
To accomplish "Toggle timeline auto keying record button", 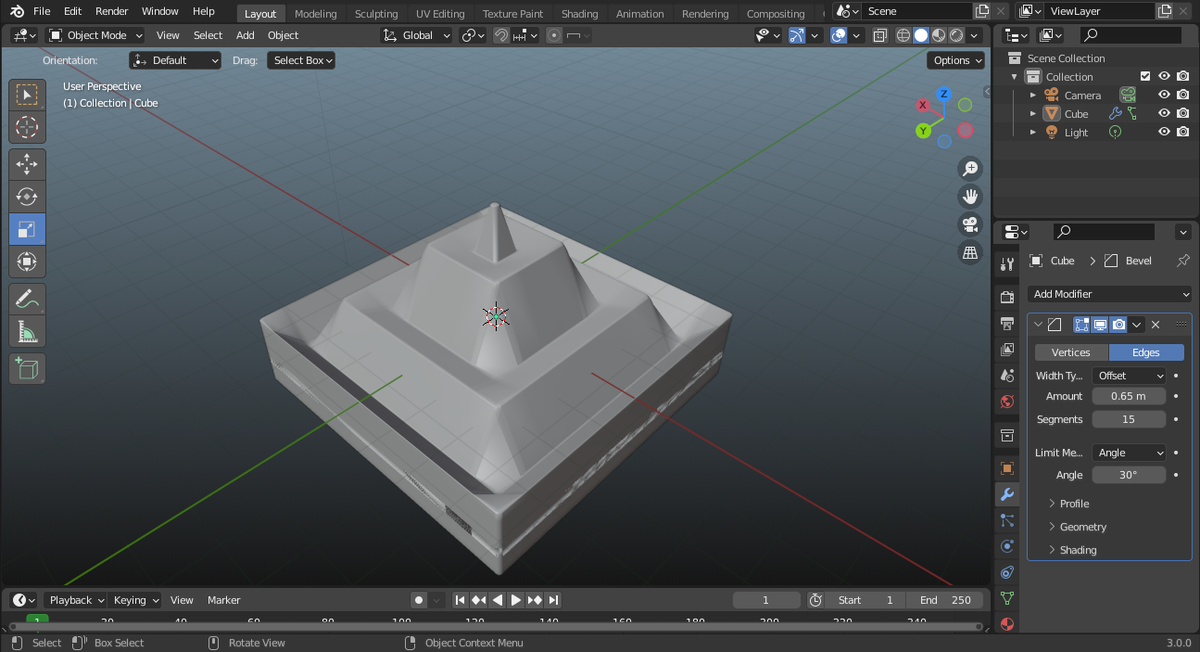I will pos(419,600).
